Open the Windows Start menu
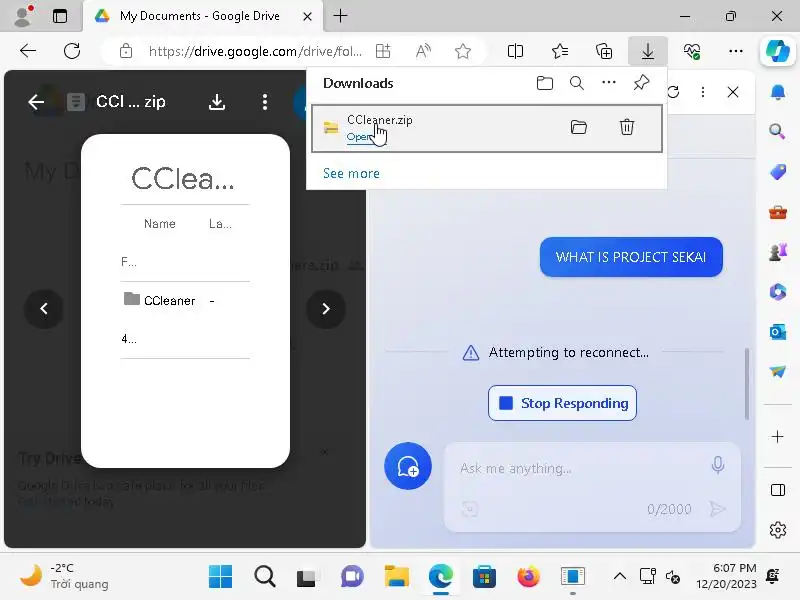 (x=220, y=577)
